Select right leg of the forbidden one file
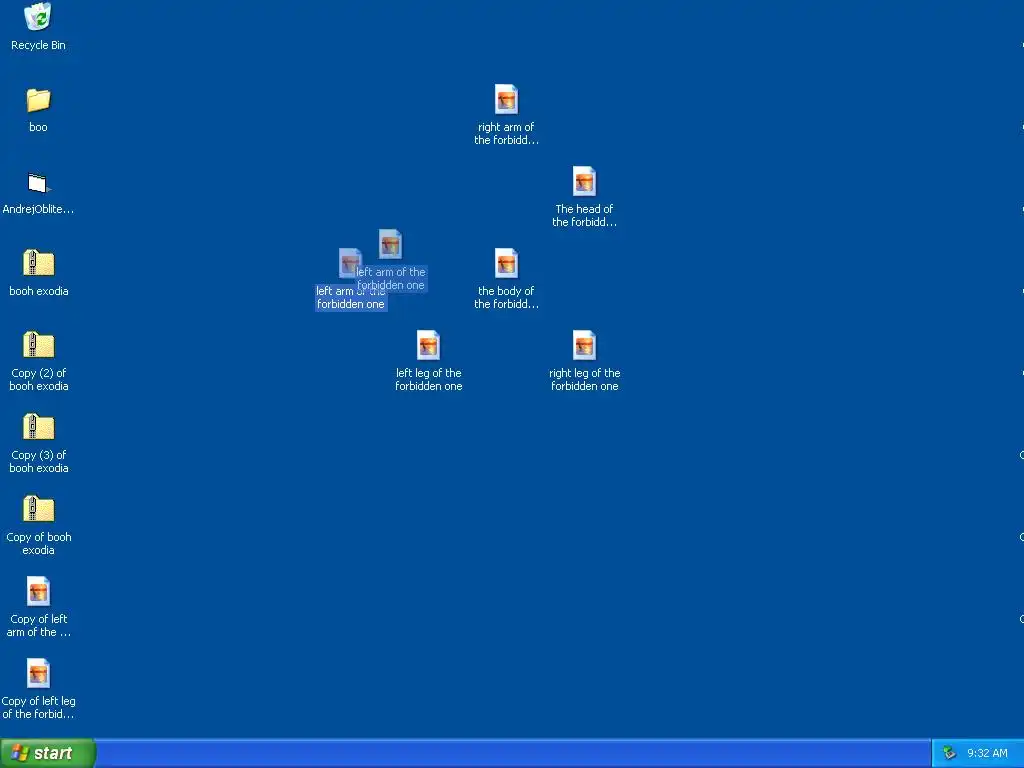 (x=584, y=345)
